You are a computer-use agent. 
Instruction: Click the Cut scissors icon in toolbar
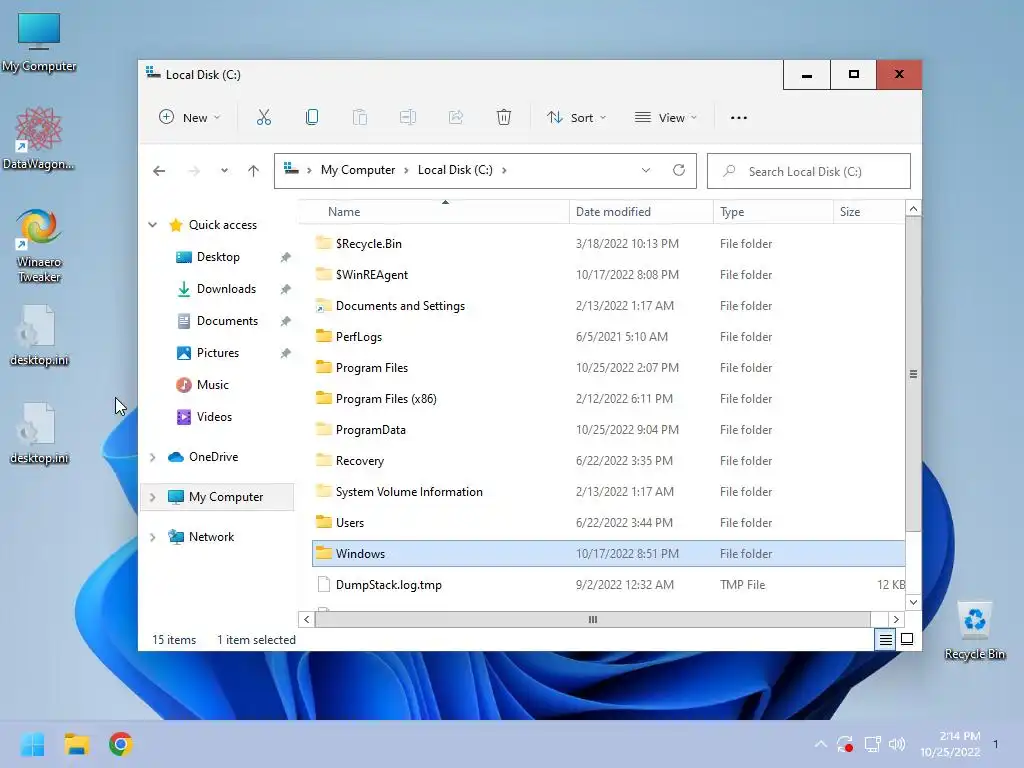pos(264,118)
